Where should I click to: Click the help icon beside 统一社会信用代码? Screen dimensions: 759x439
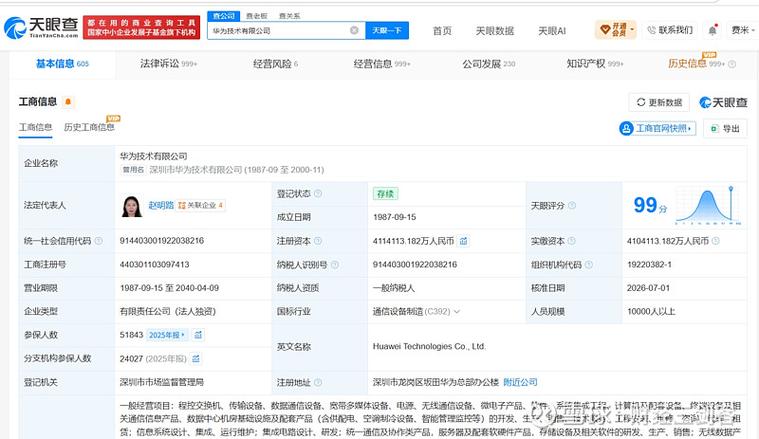coord(99,241)
